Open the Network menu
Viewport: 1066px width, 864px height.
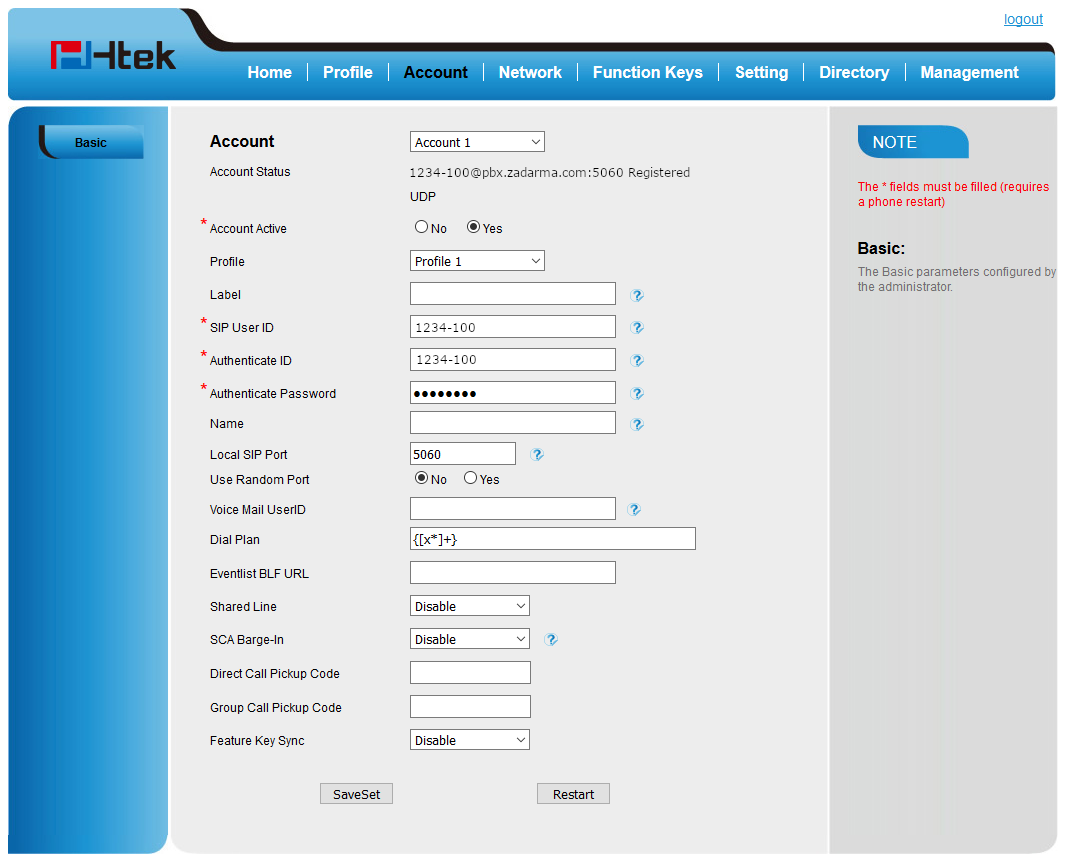pos(530,72)
